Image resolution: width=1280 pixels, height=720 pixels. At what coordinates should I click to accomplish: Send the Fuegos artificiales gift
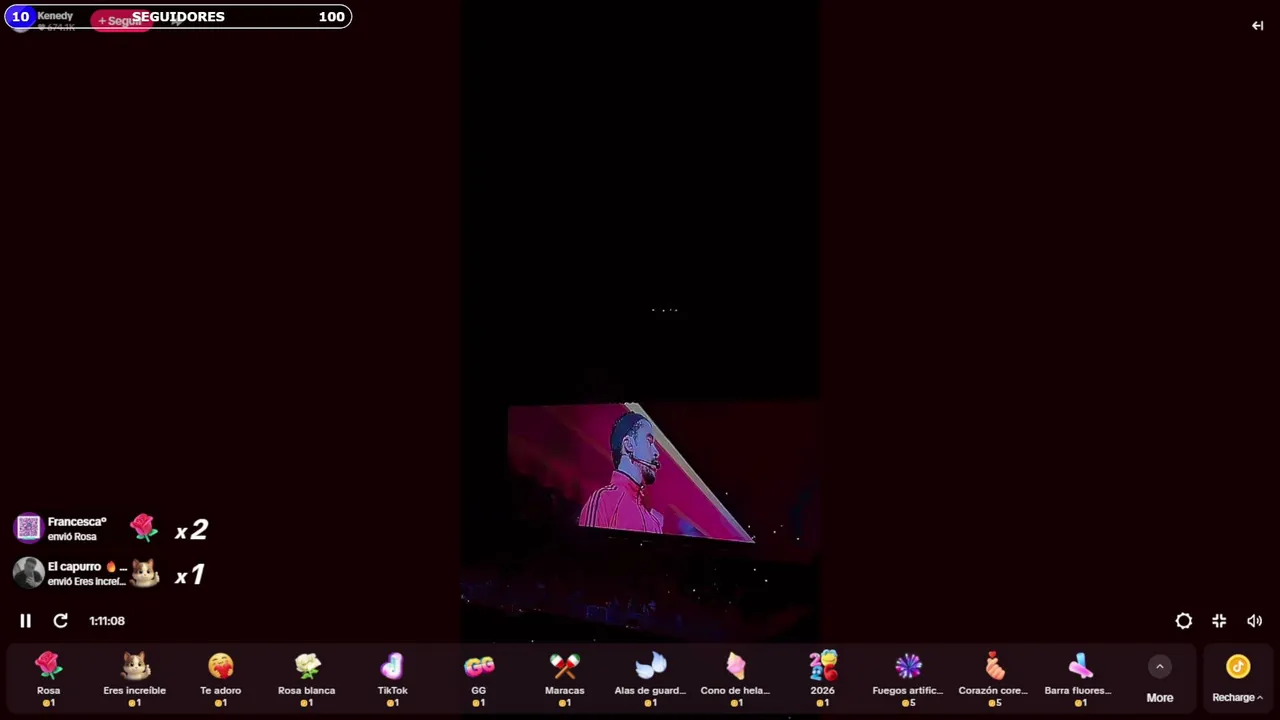(x=908, y=679)
